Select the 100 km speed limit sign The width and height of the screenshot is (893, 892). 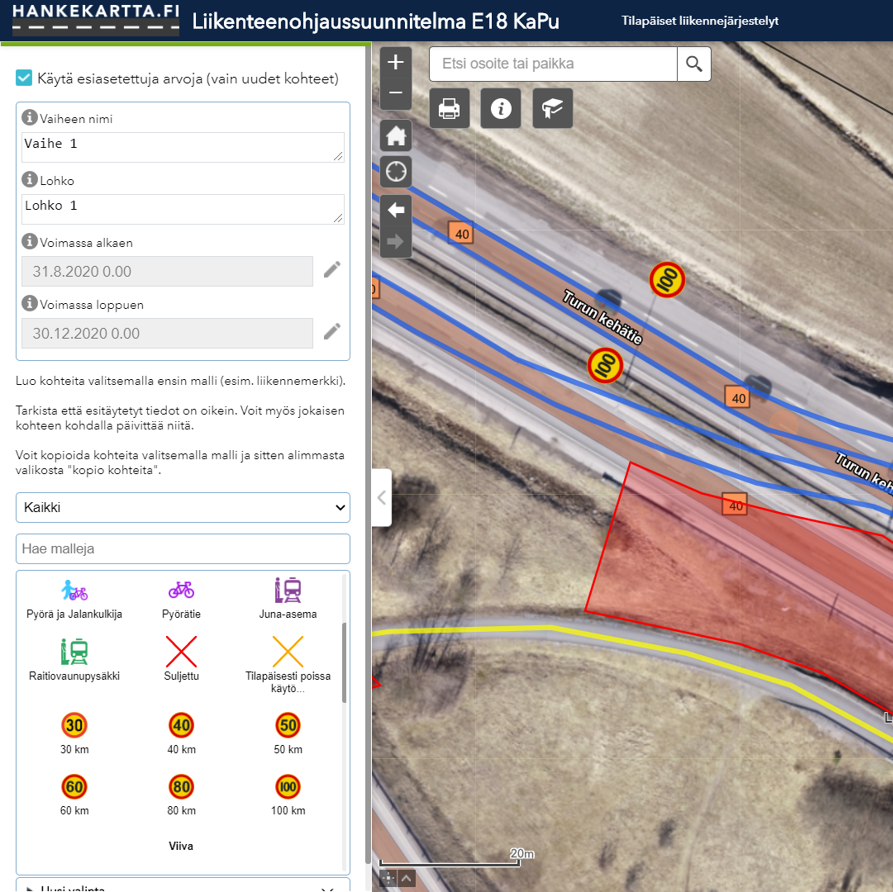[288, 794]
